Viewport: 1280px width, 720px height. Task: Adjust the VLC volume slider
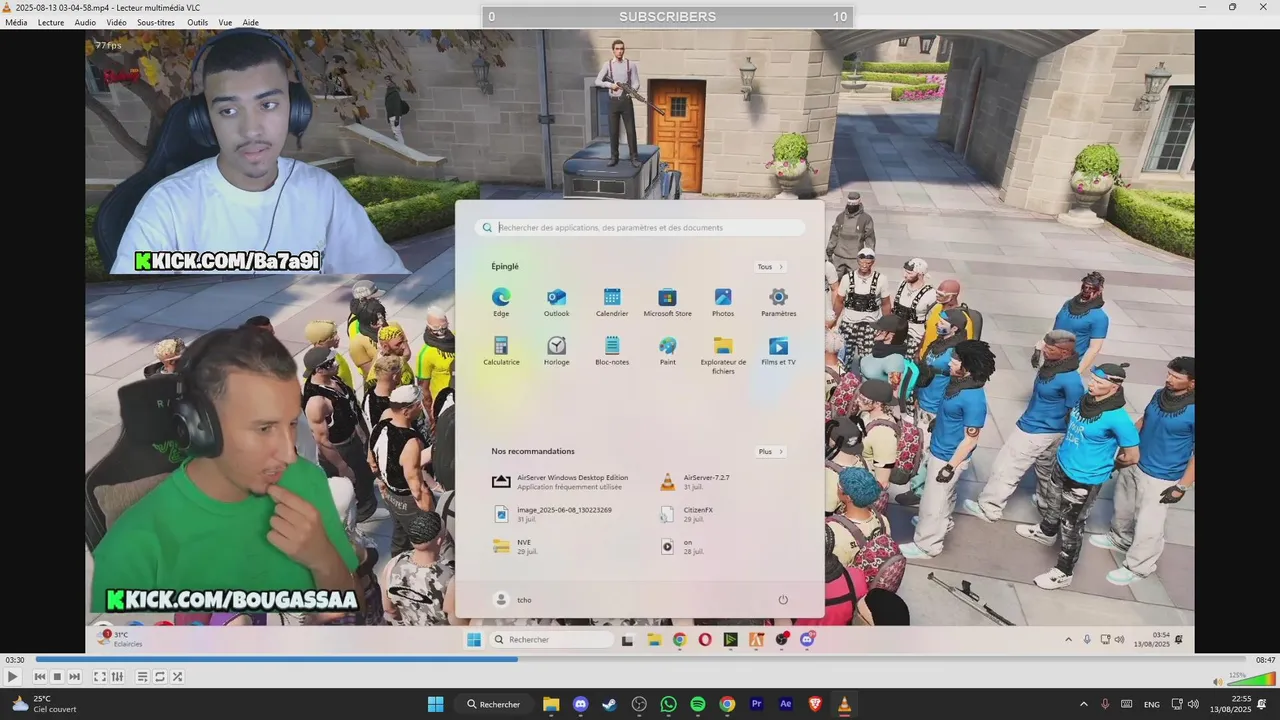1251,680
